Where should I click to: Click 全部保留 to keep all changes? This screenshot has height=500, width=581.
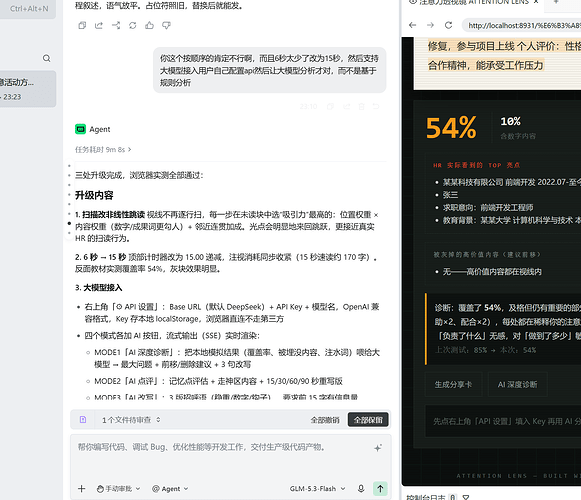368,420
